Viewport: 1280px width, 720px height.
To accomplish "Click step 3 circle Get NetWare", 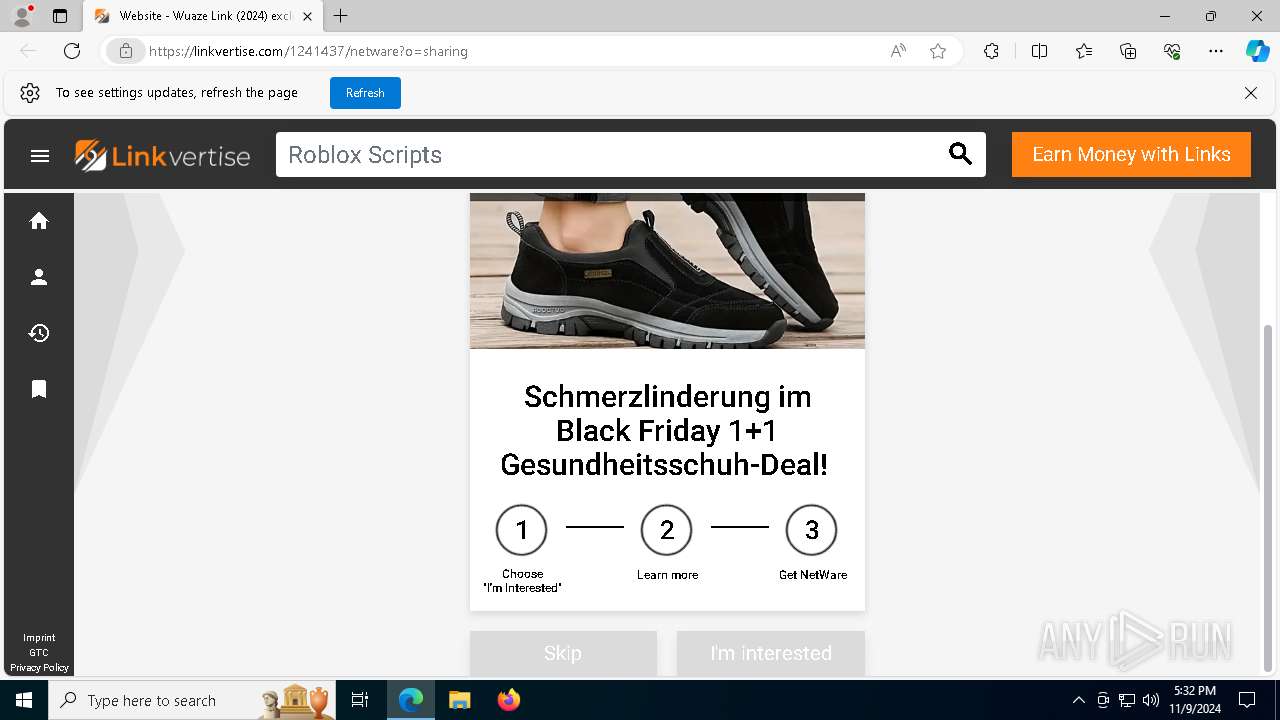I will tap(811, 530).
